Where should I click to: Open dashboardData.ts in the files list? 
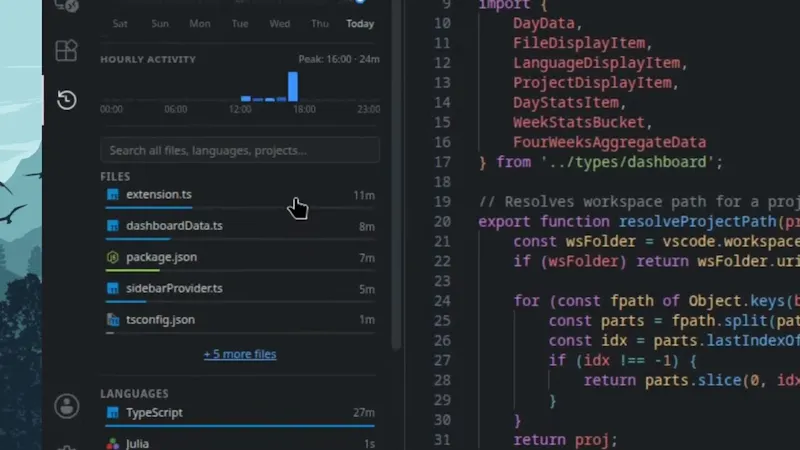(x=240, y=229)
